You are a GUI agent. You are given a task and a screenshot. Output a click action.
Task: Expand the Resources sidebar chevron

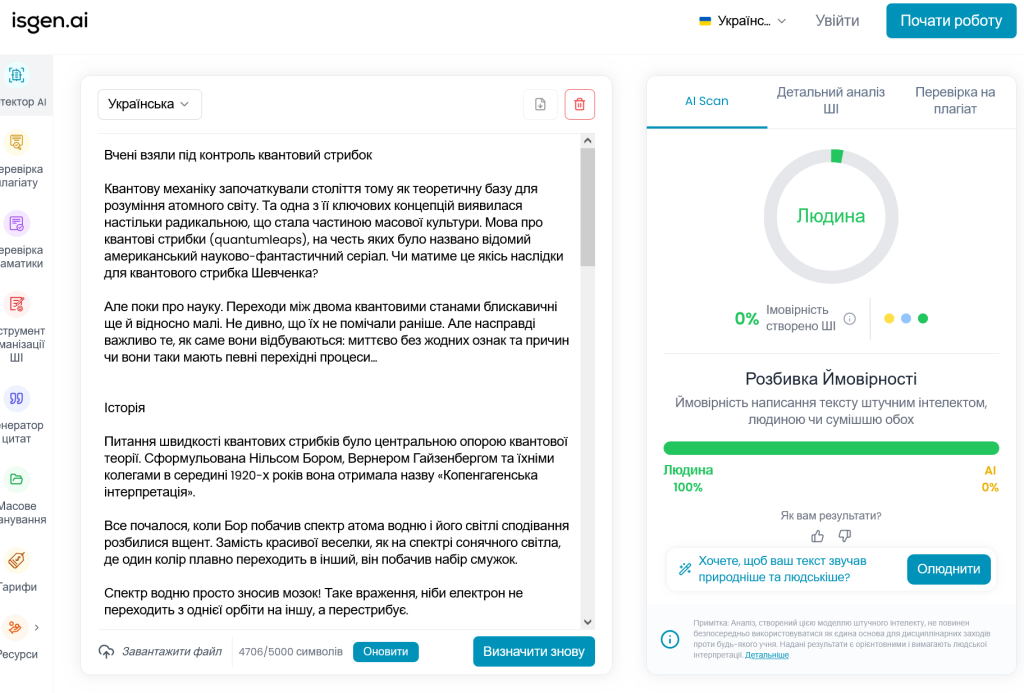[37, 628]
